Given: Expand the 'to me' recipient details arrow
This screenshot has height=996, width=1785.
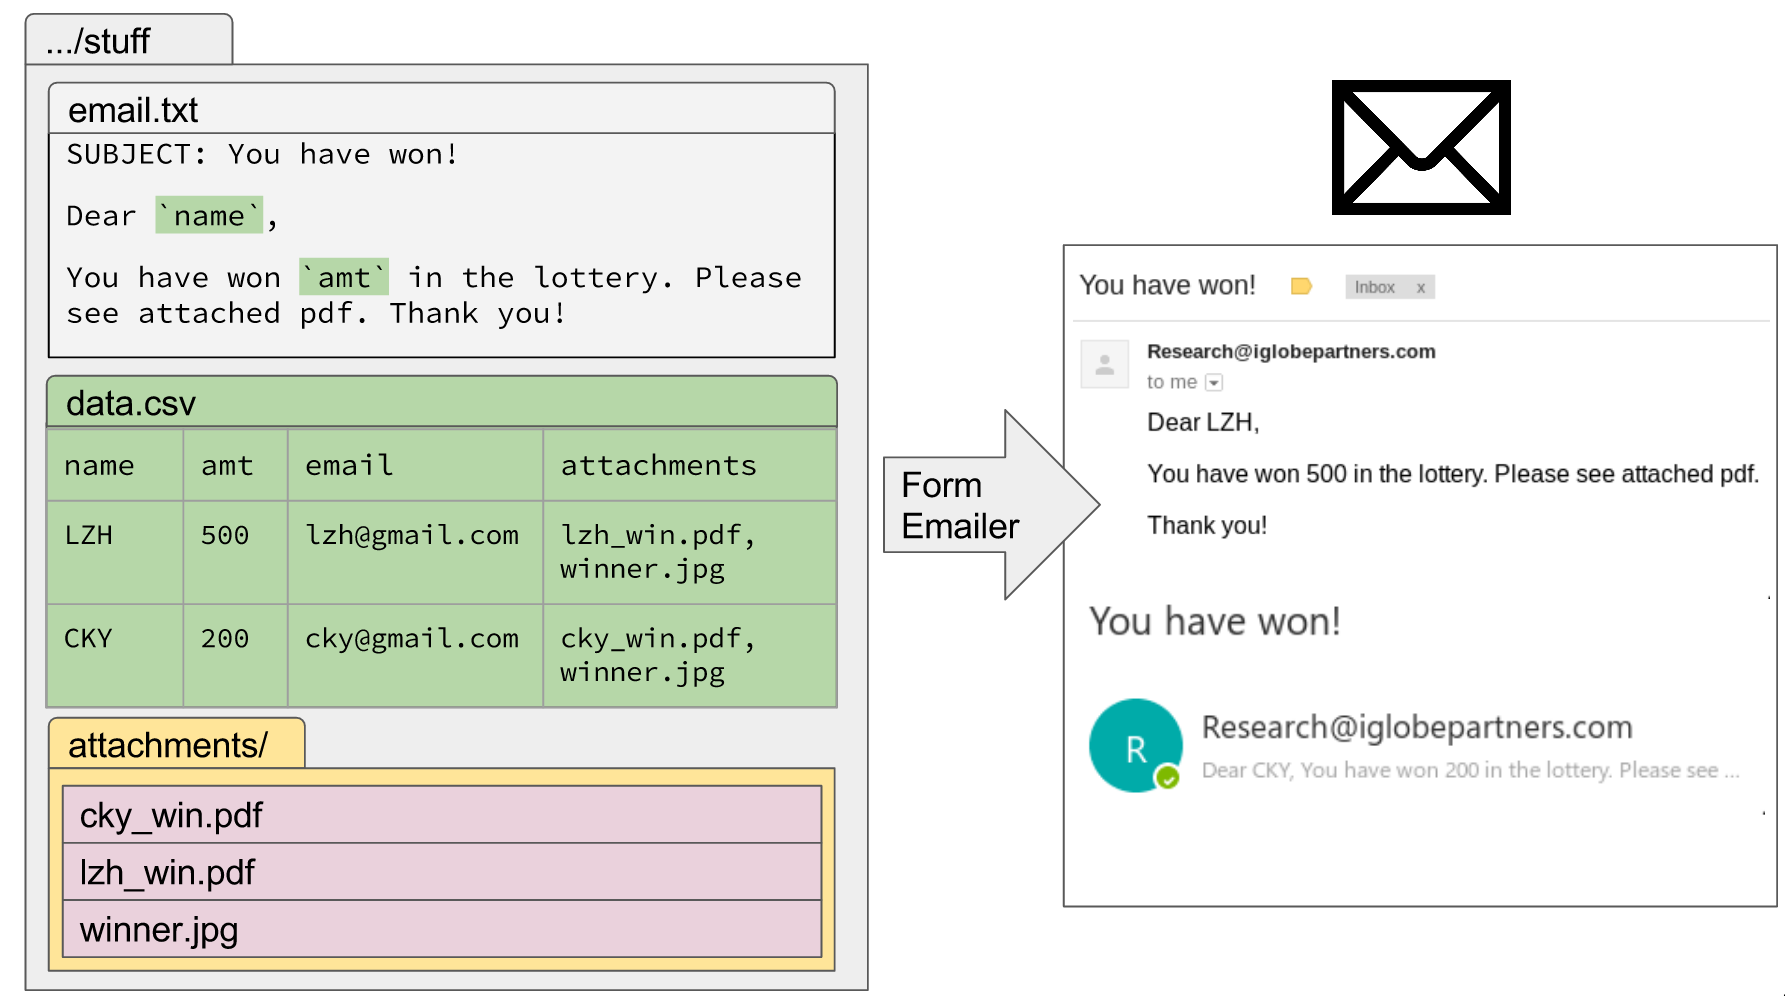Looking at the screenshot, I should pyautogui.click(x=1214, y=383).
